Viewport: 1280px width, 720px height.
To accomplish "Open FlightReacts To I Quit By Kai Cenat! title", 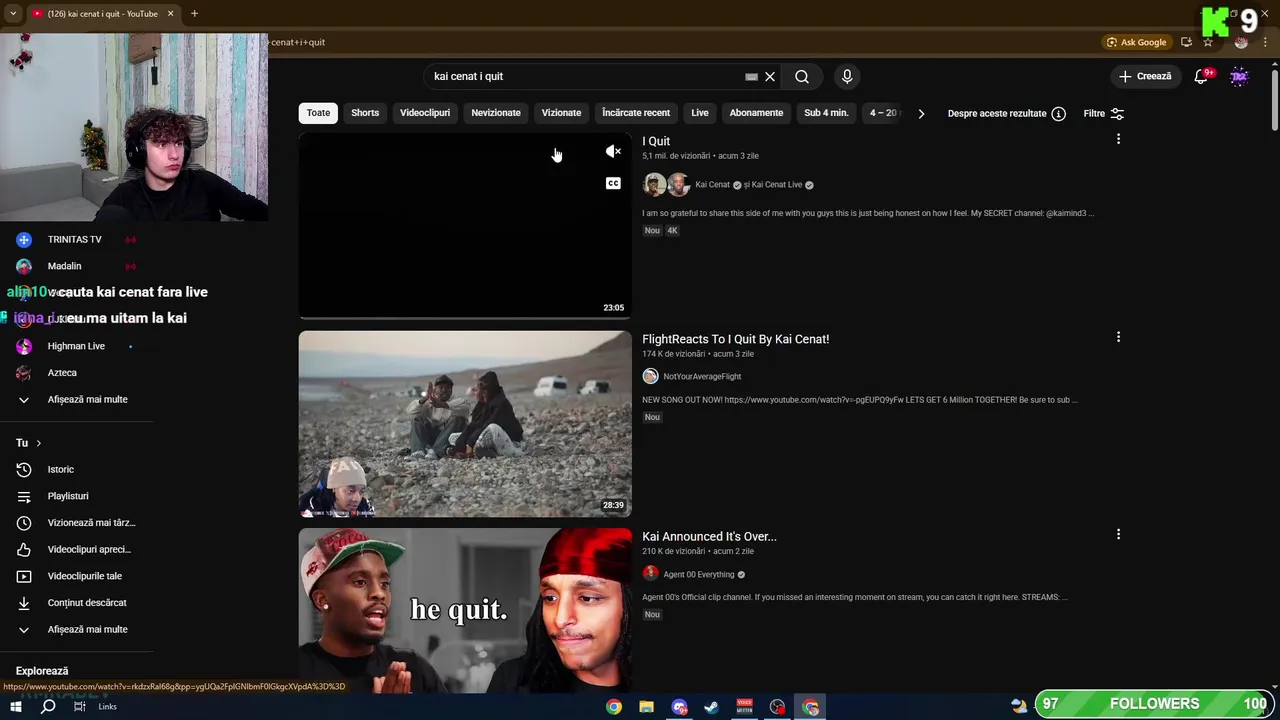I will (x=735, y=339).
